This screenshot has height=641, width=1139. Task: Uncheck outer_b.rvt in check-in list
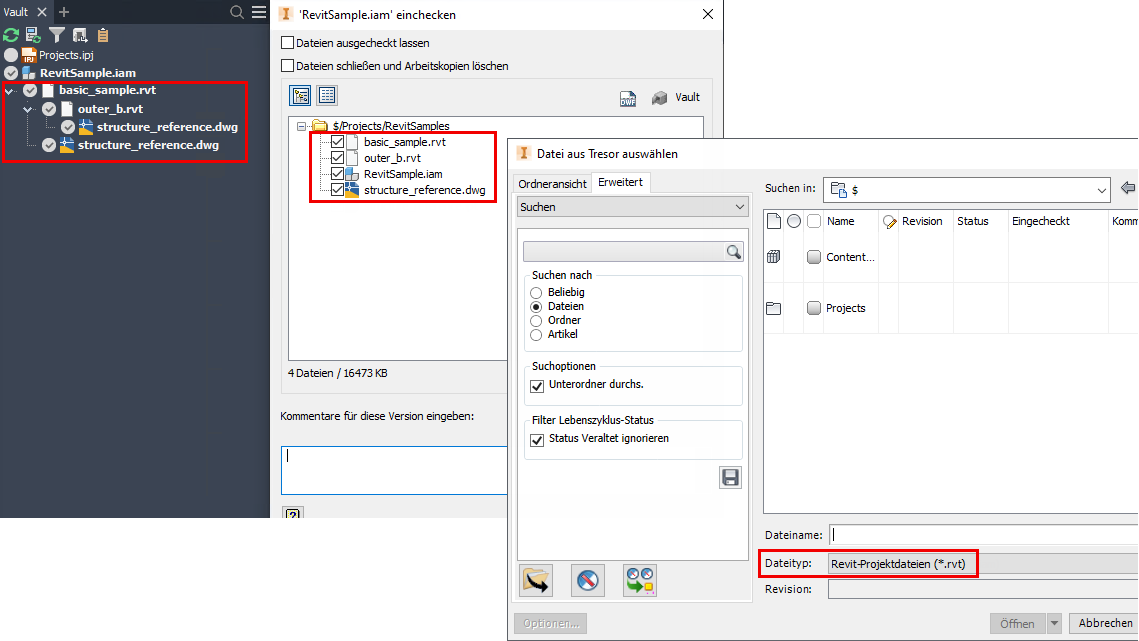point(338,158)
